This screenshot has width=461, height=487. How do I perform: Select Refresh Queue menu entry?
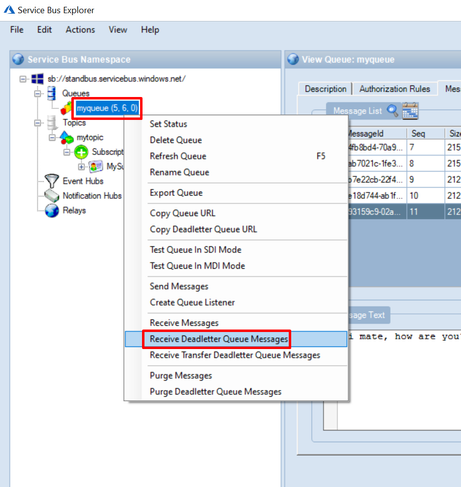click(236, 156)
